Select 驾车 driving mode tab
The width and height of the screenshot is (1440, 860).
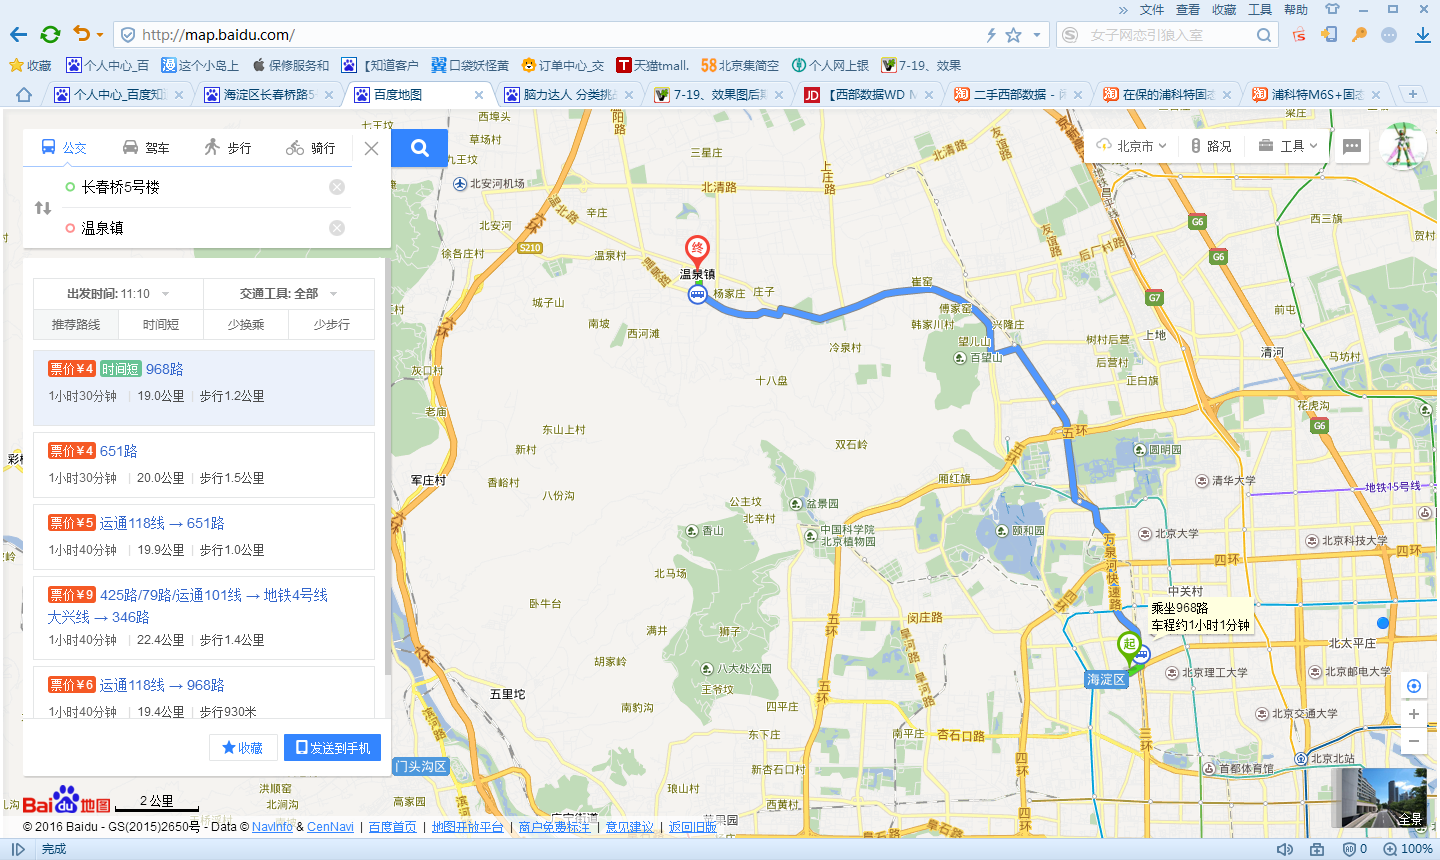coord(146,148)
